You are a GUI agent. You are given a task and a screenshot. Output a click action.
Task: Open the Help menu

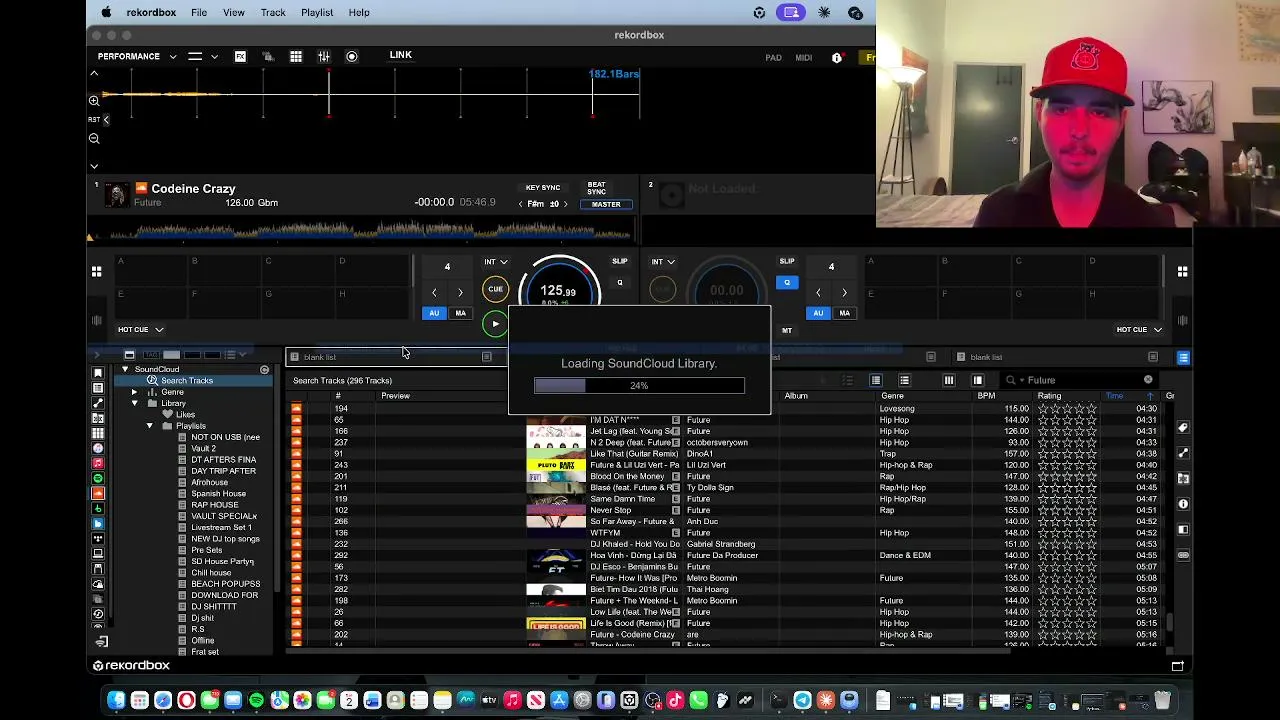pyautogui.click(x=359, y=13)
